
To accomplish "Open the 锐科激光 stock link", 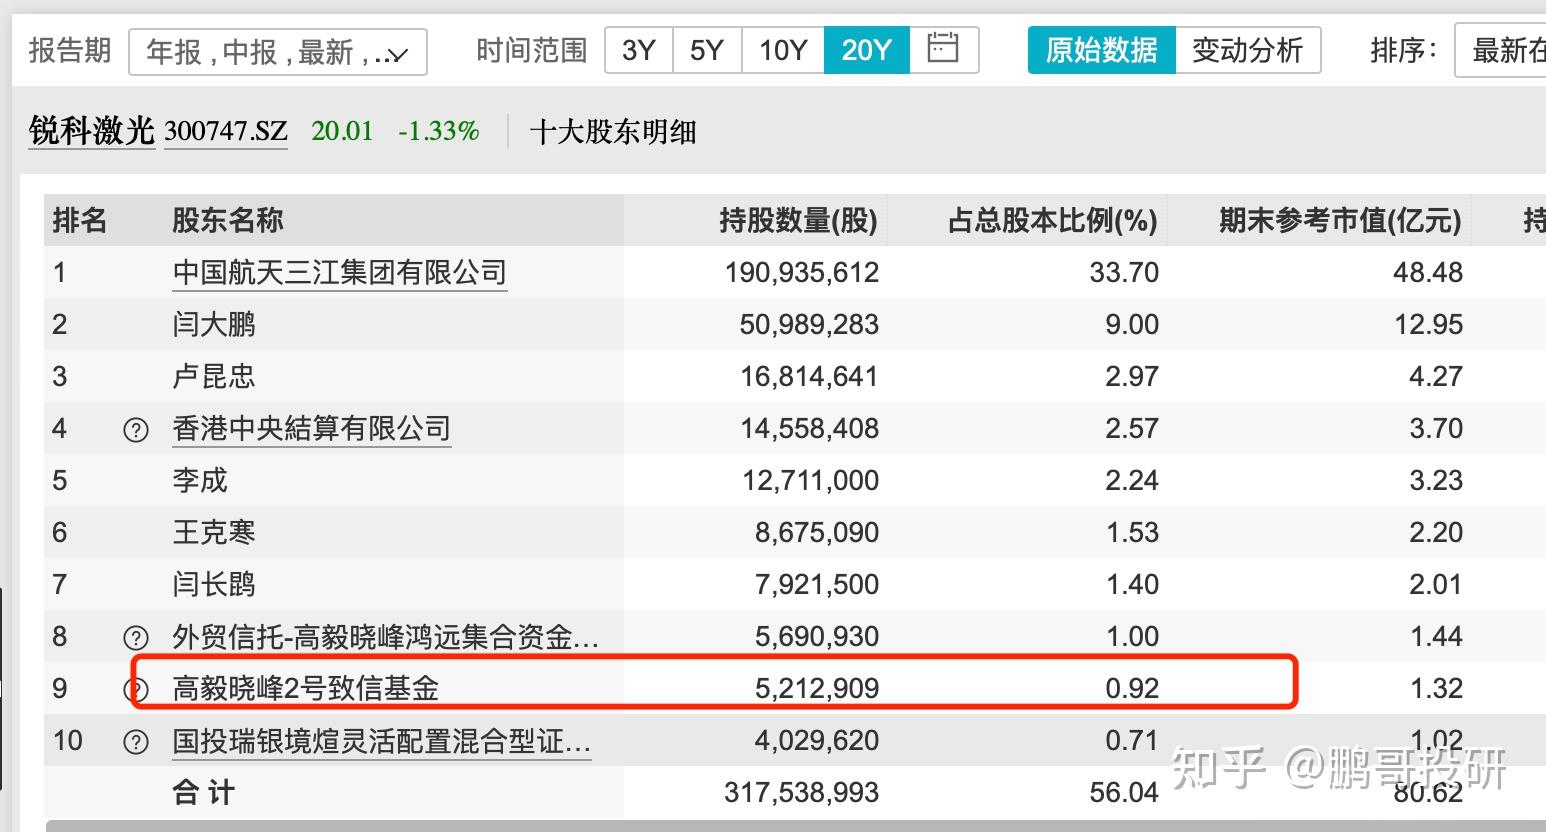I will tap(92, 131).
